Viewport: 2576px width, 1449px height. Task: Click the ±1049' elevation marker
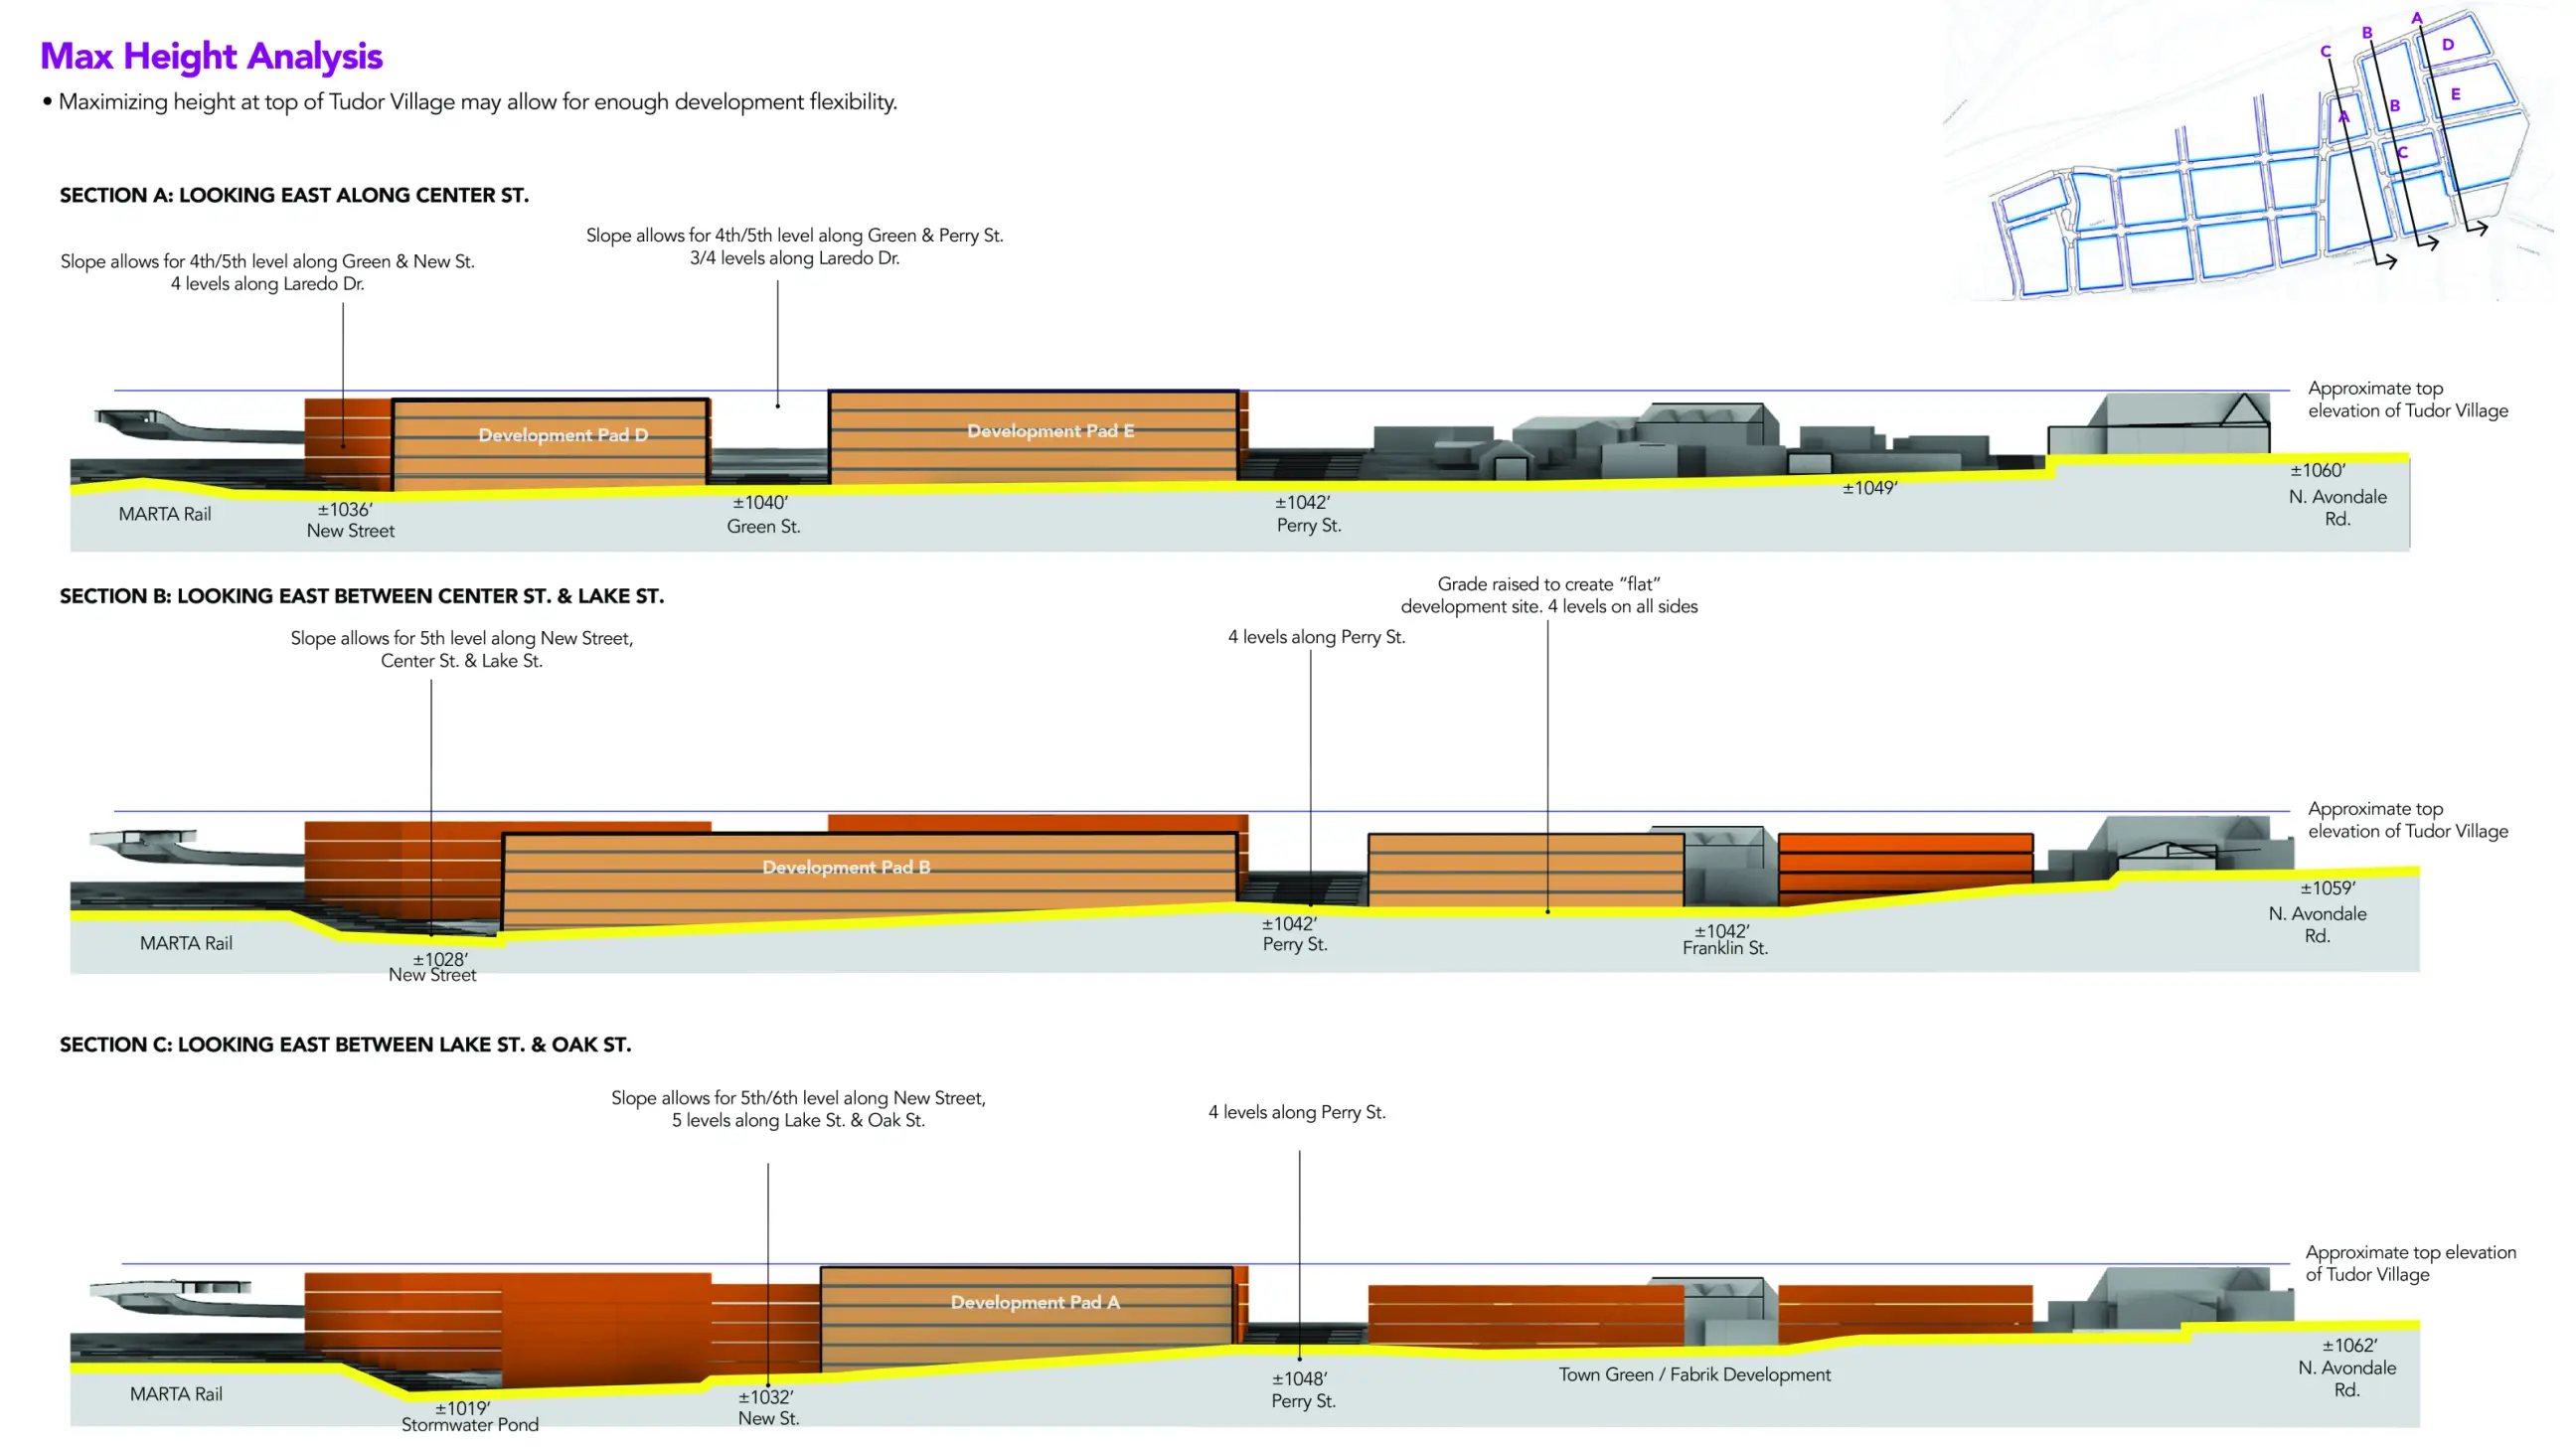tap(1869, 488)
